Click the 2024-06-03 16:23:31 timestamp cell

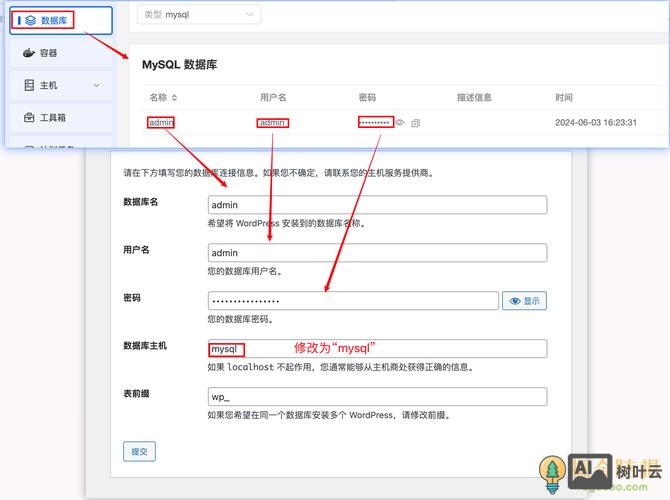coord(596,123)
